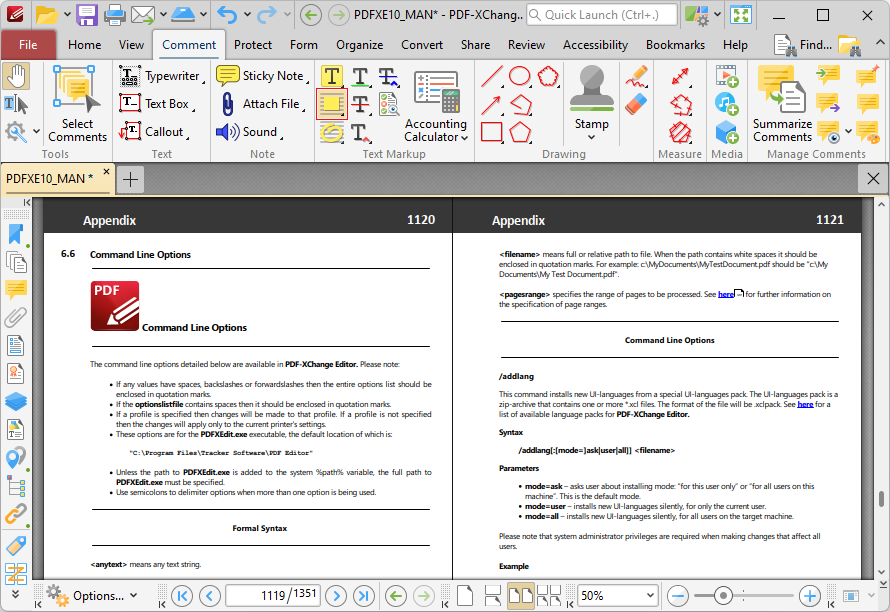
Task: Select the Highlight Text tool
Action: pyautogui.click(x=331, y=76)
